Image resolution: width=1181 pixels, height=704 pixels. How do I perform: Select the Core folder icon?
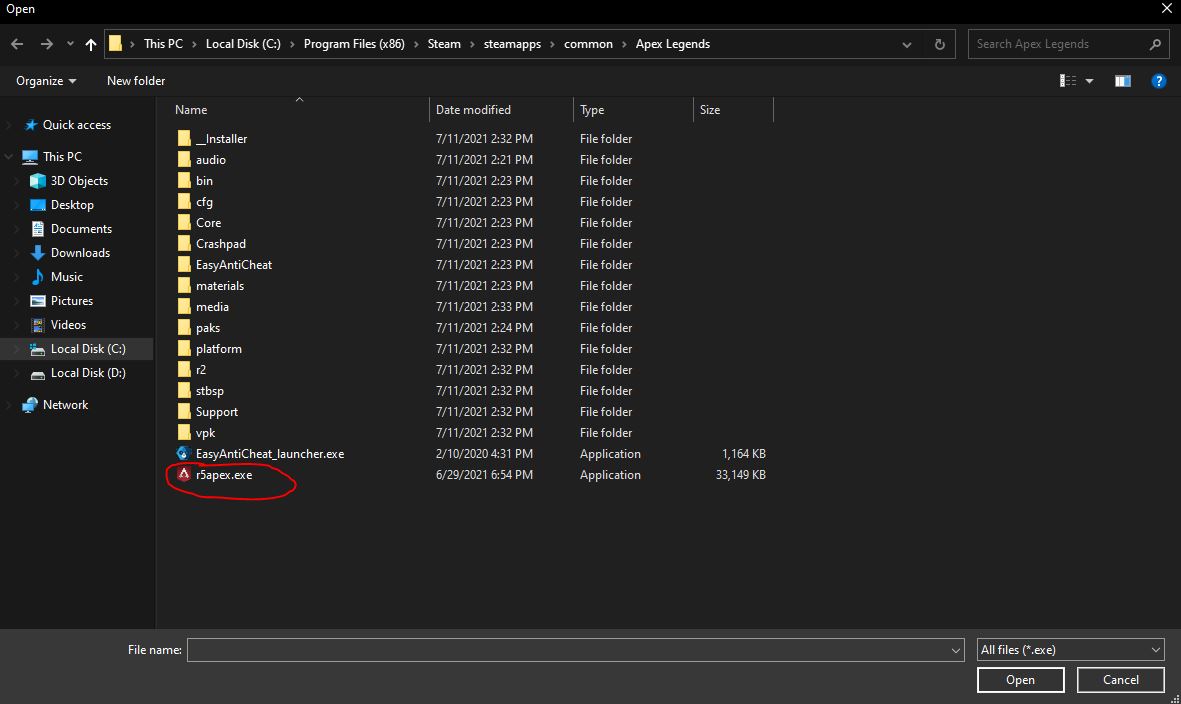(x=184, y=223)
